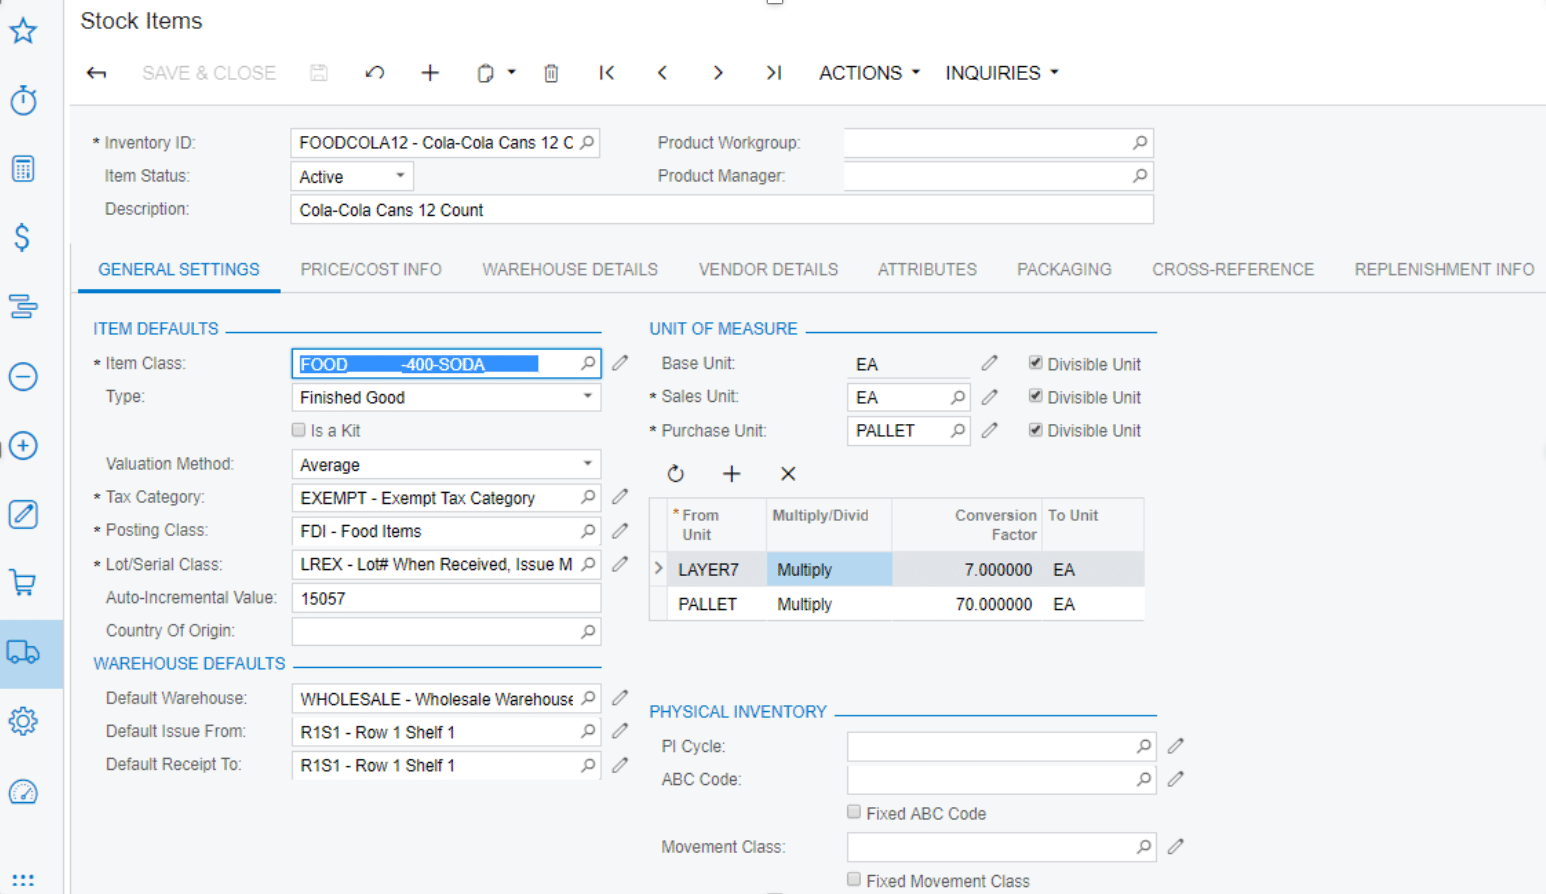Refresh the unit conversion grid

677,473
